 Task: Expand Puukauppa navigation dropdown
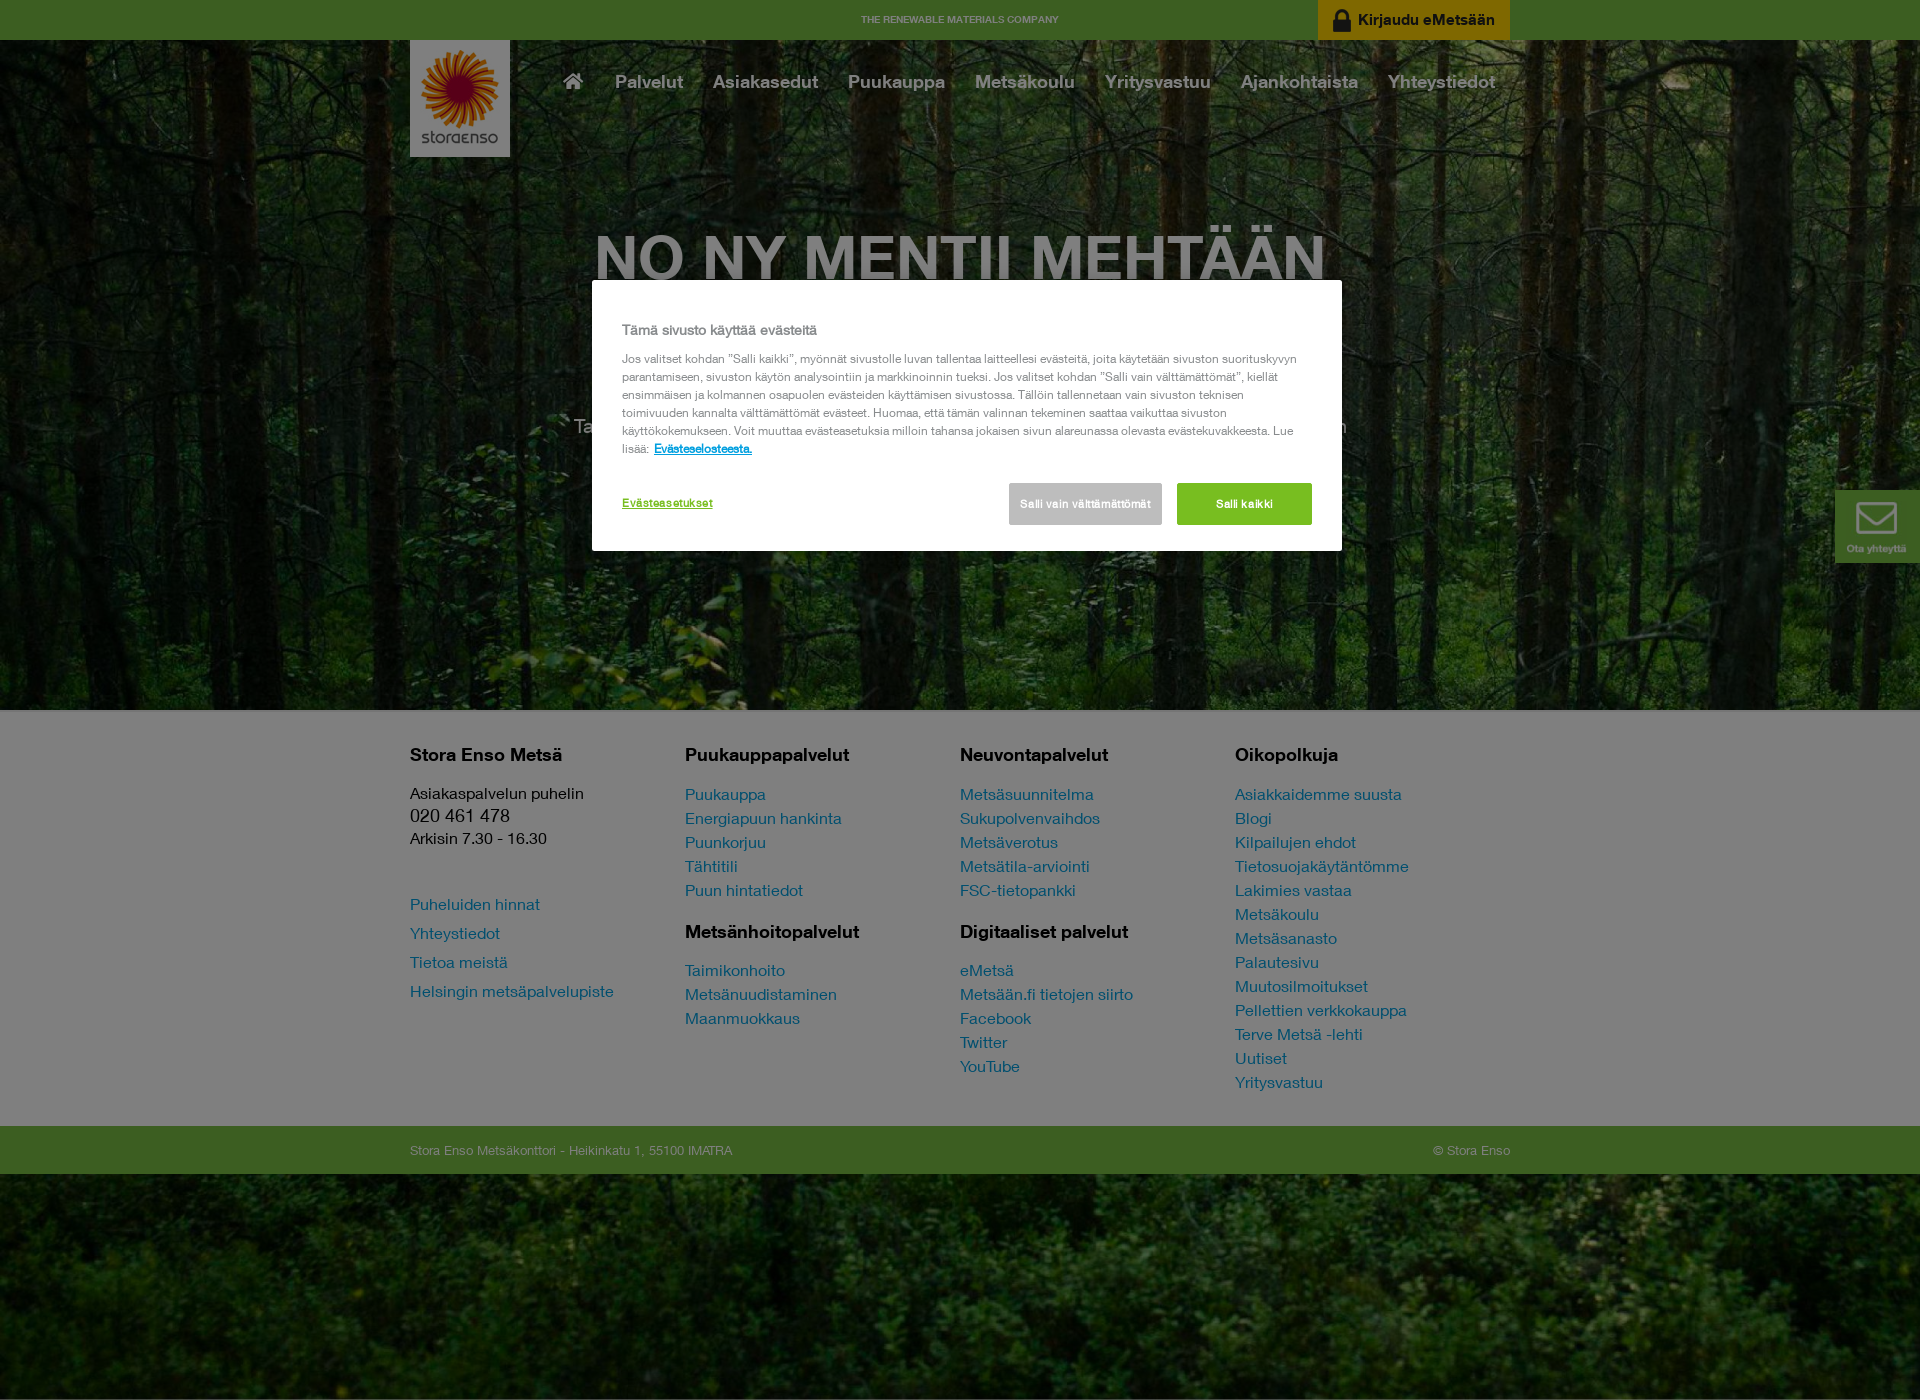point(896,82)
